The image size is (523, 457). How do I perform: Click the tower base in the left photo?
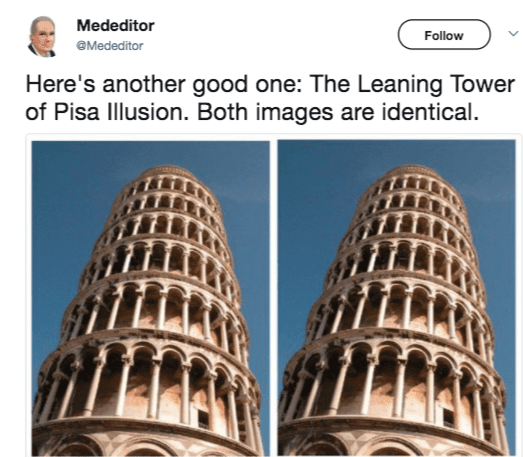147,437
